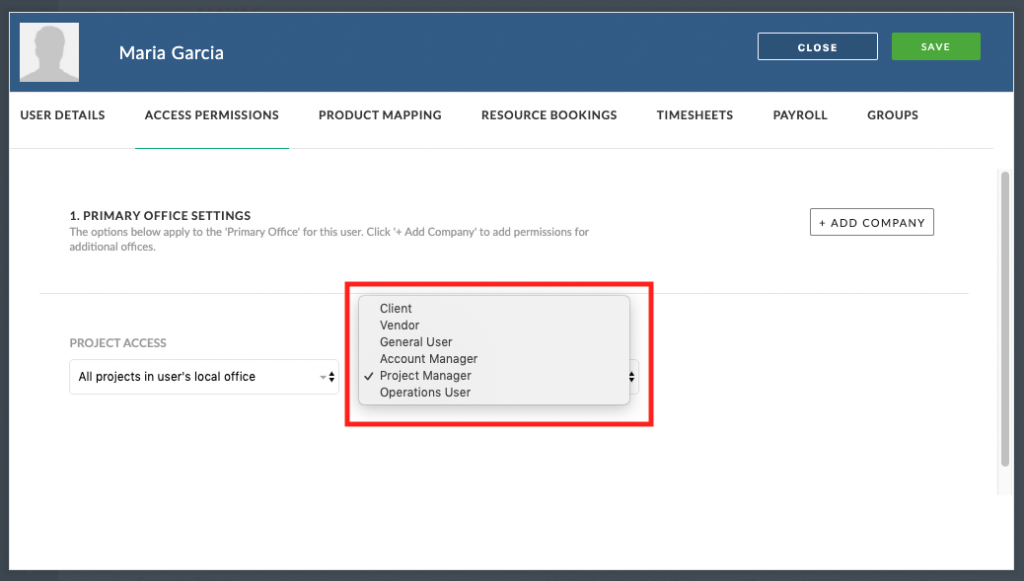Expand the Project Access dropdown
The height and width of the screenshot is (581, 1024).
(x=204, y=377)
